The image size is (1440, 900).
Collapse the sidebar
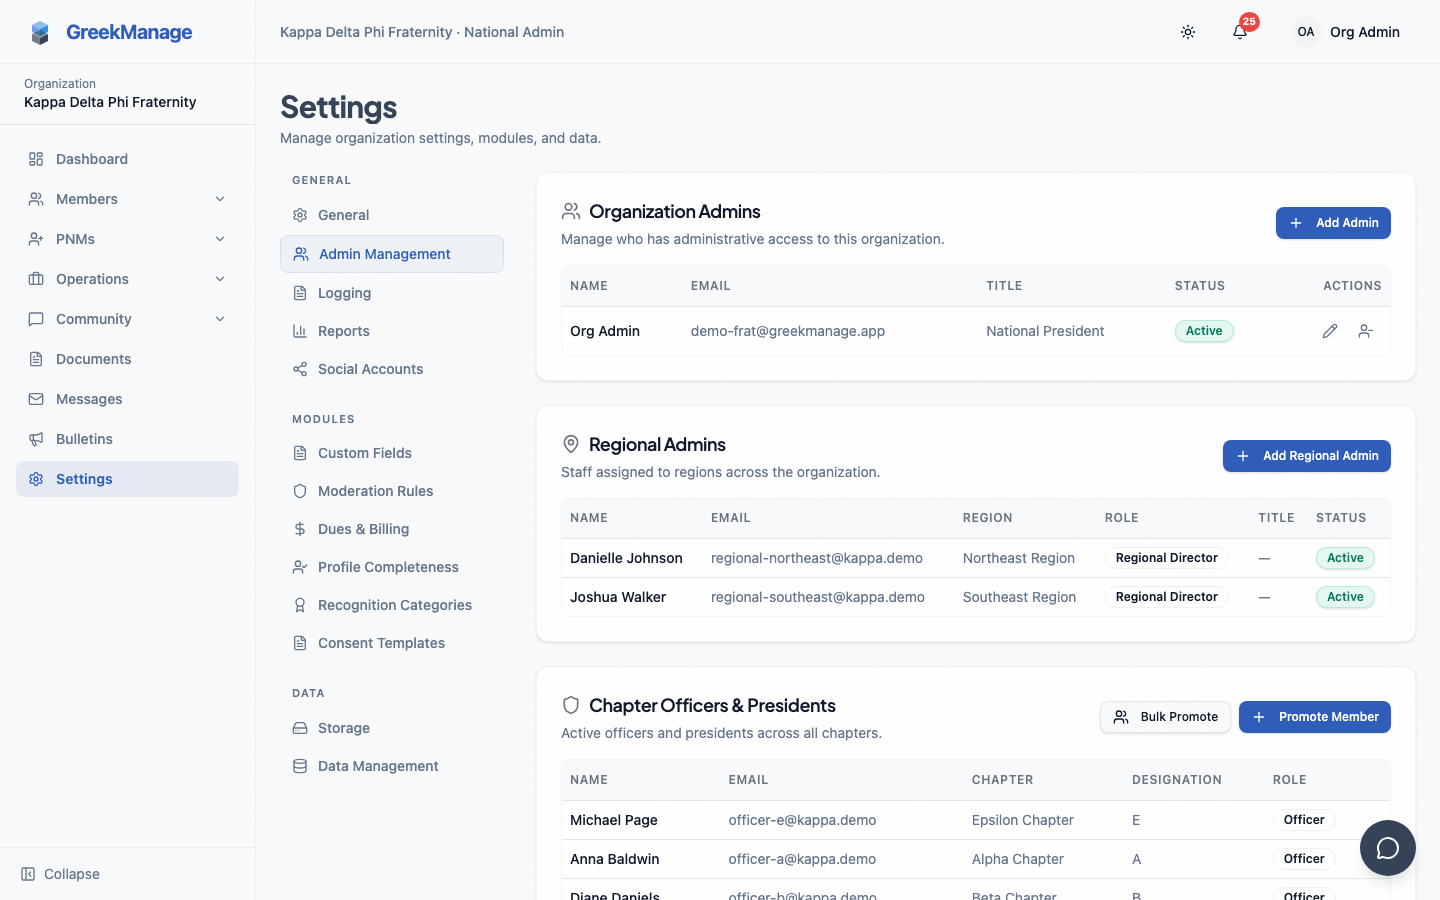[x=60, y=874]
